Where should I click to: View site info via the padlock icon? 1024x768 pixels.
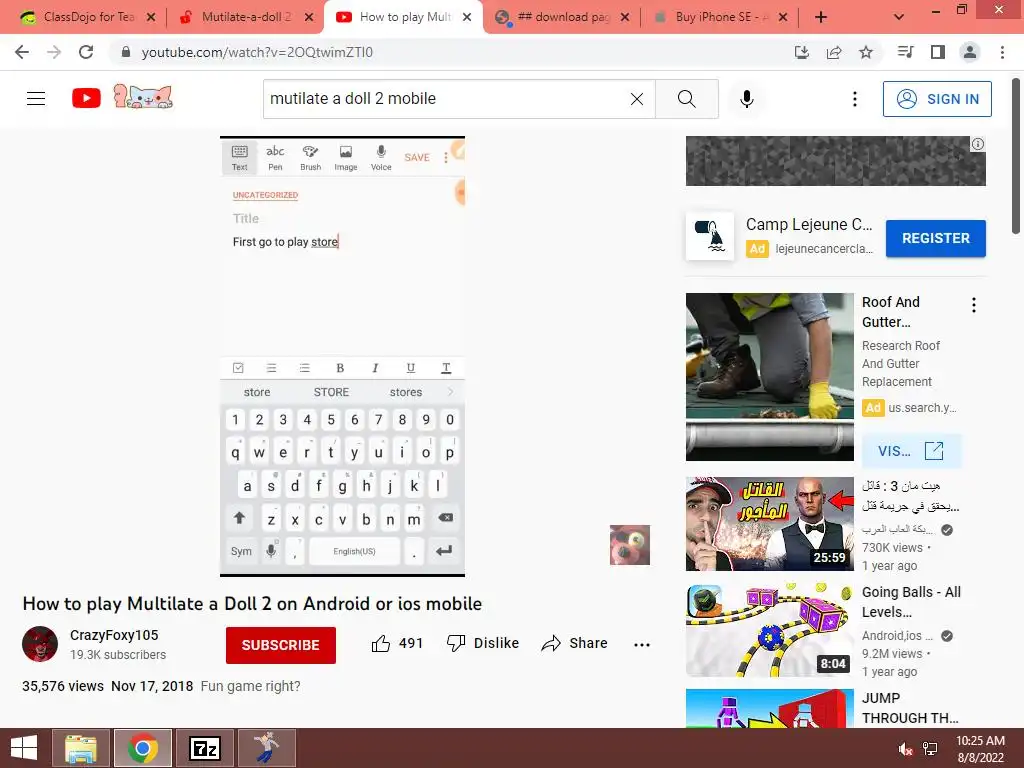[x=126, y=52]
